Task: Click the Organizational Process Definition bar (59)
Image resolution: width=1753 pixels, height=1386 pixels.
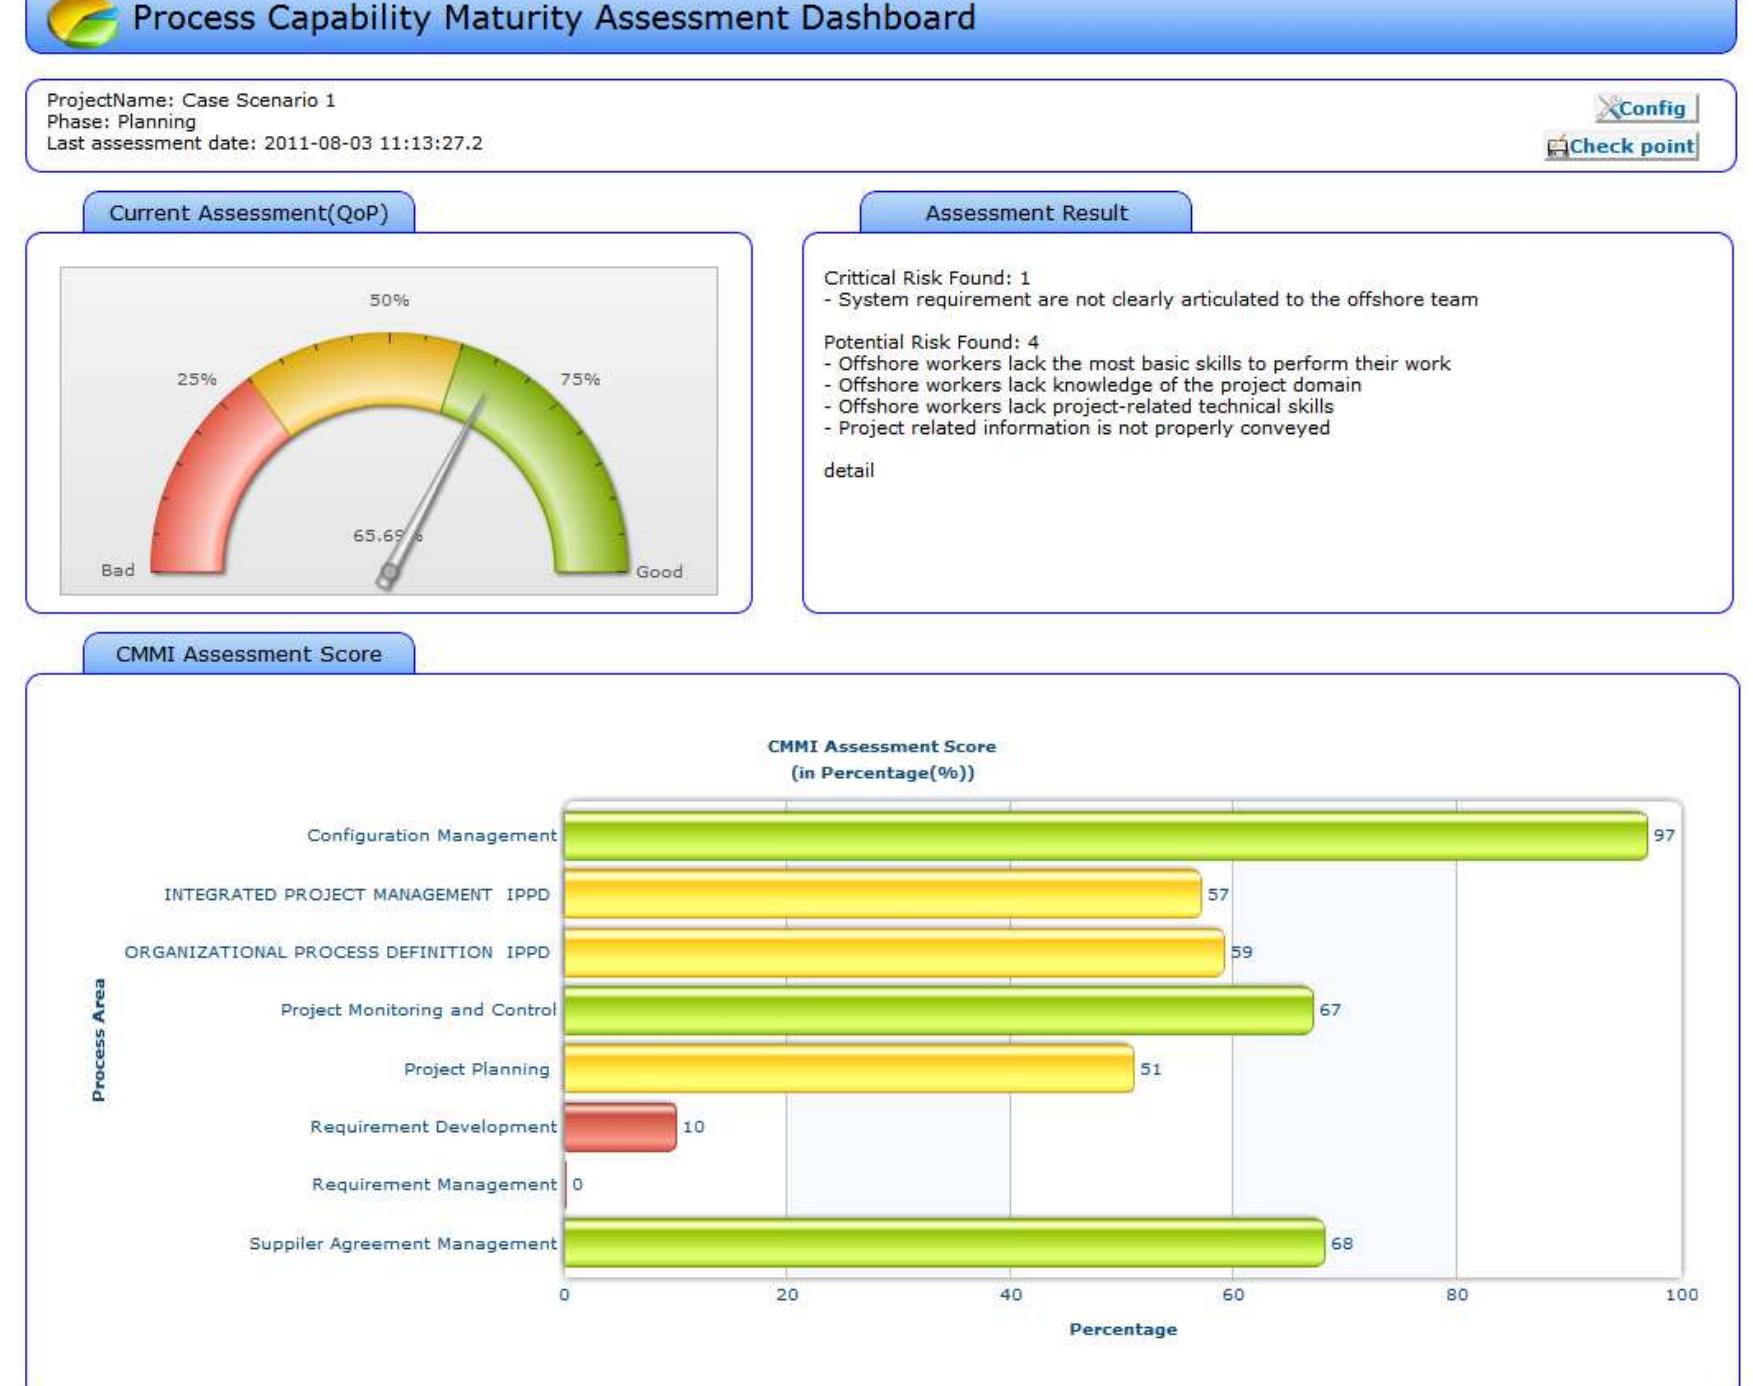Action: pyautogui.click(x=894, y=952)
